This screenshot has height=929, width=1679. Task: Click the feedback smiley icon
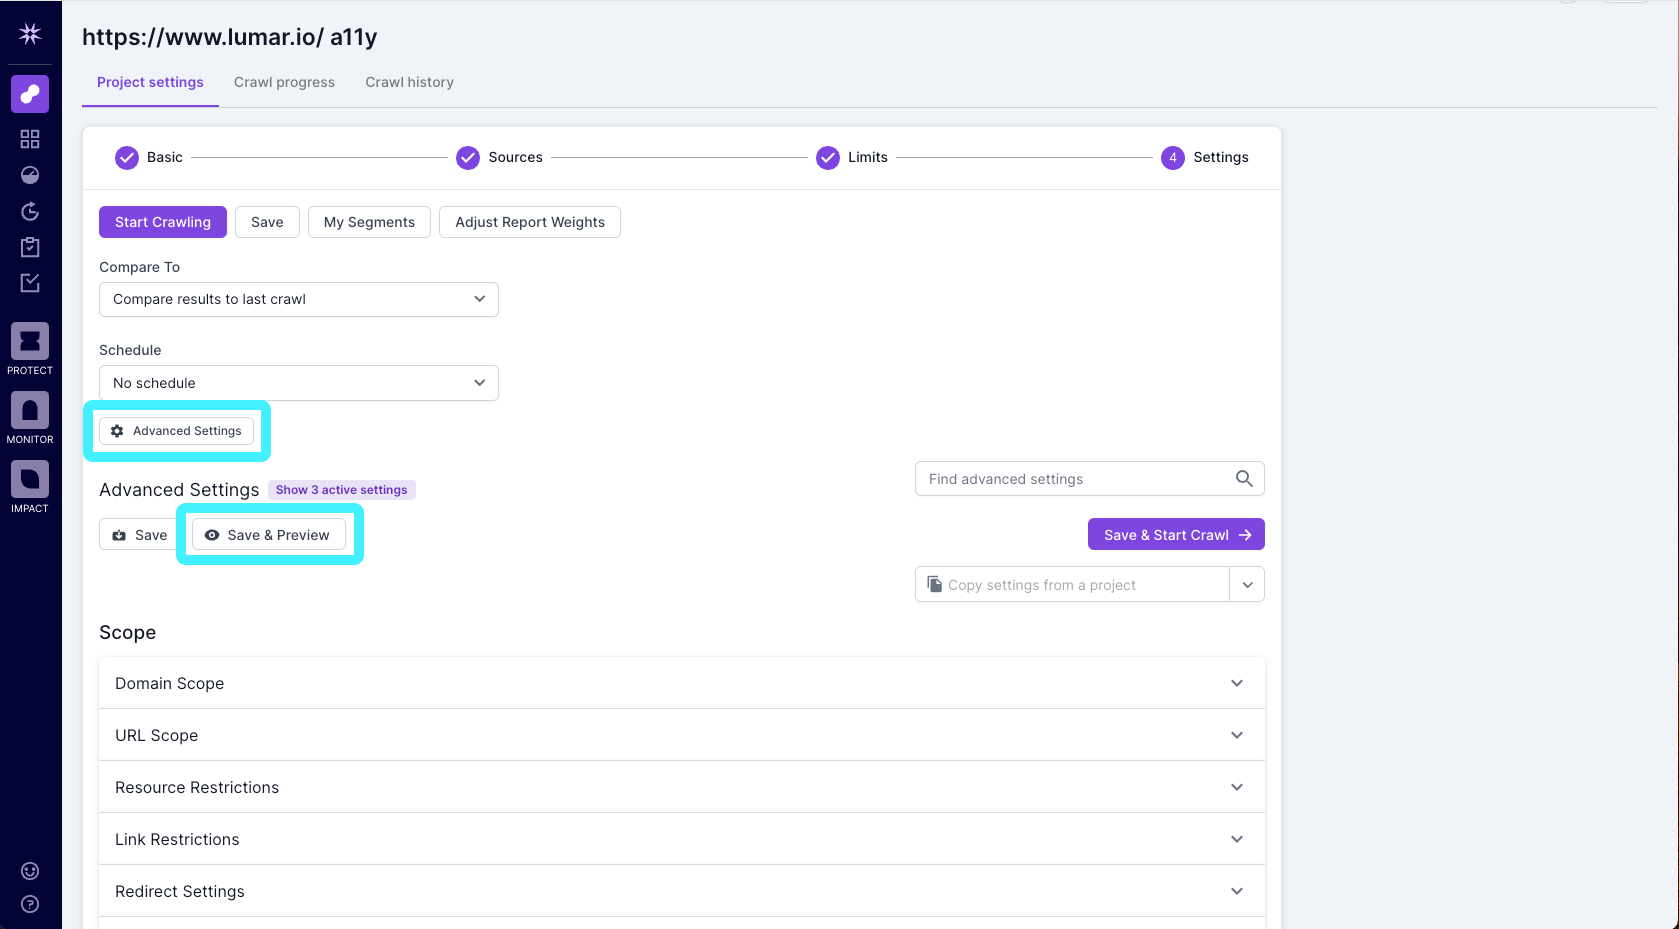(x=29, y=871)
